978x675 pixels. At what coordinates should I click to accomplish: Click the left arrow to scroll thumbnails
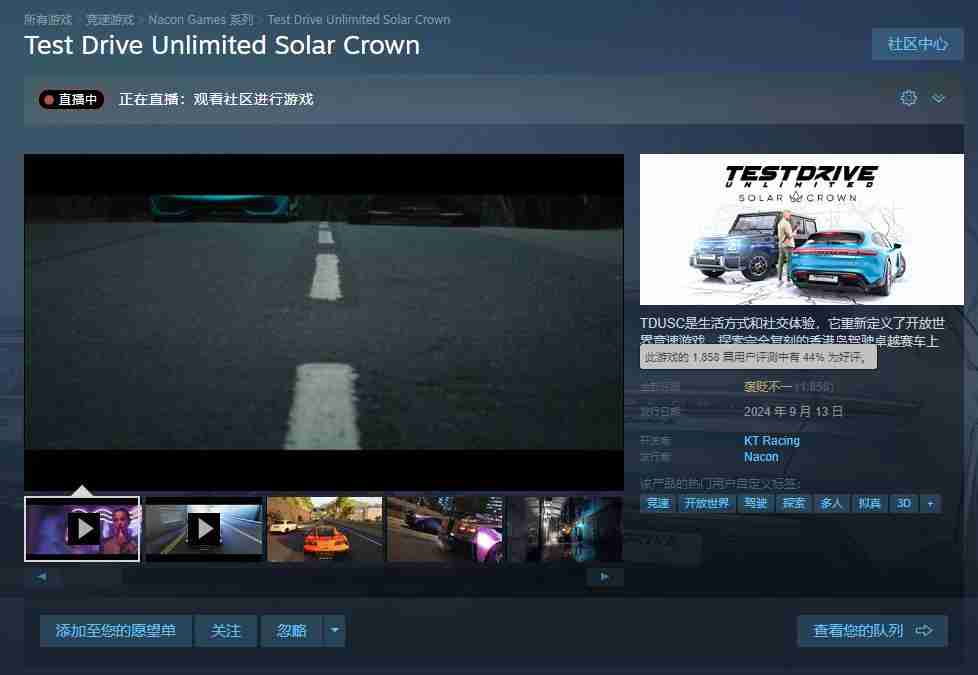point(41,576)
